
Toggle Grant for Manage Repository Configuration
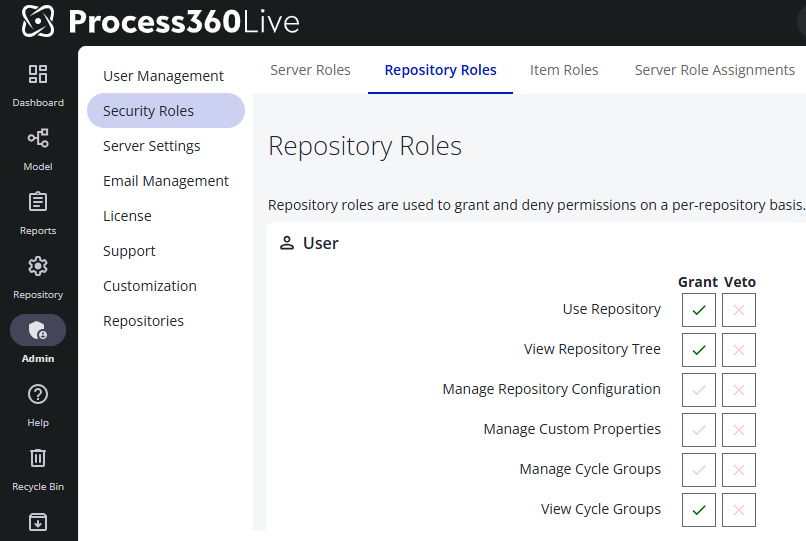699,390
